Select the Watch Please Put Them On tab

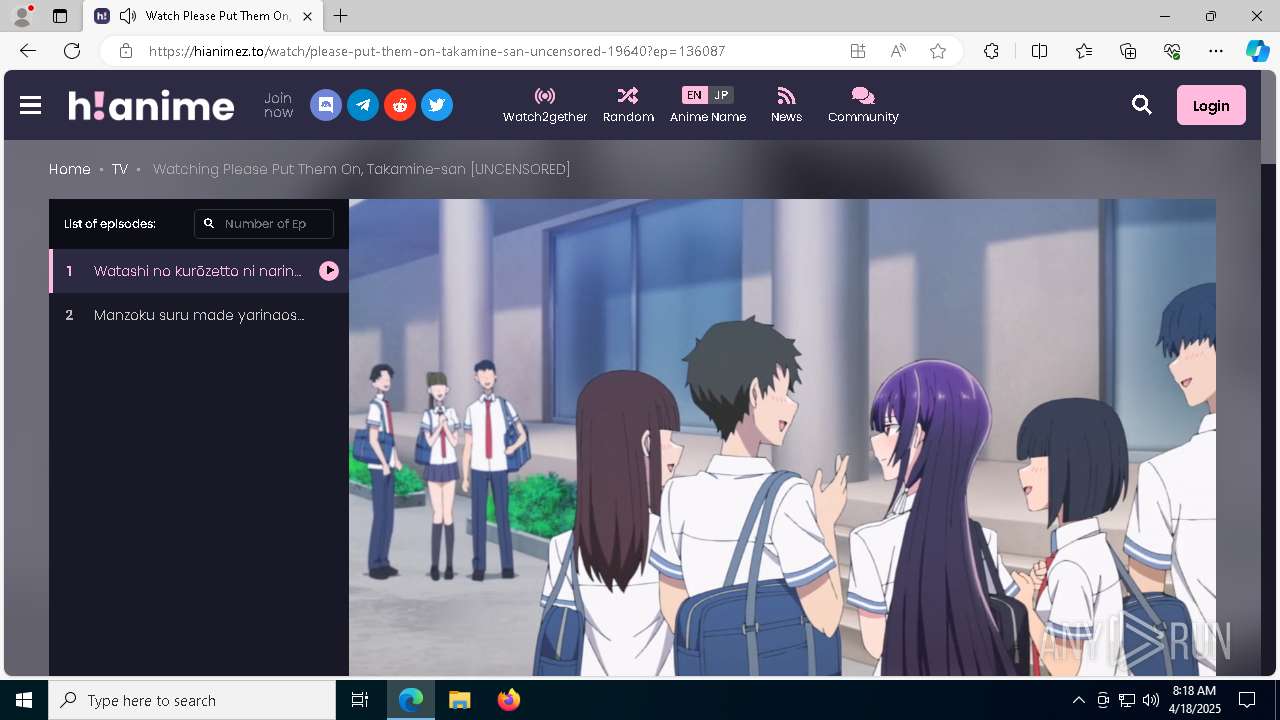pyautogui.click(x=204, y=16)
